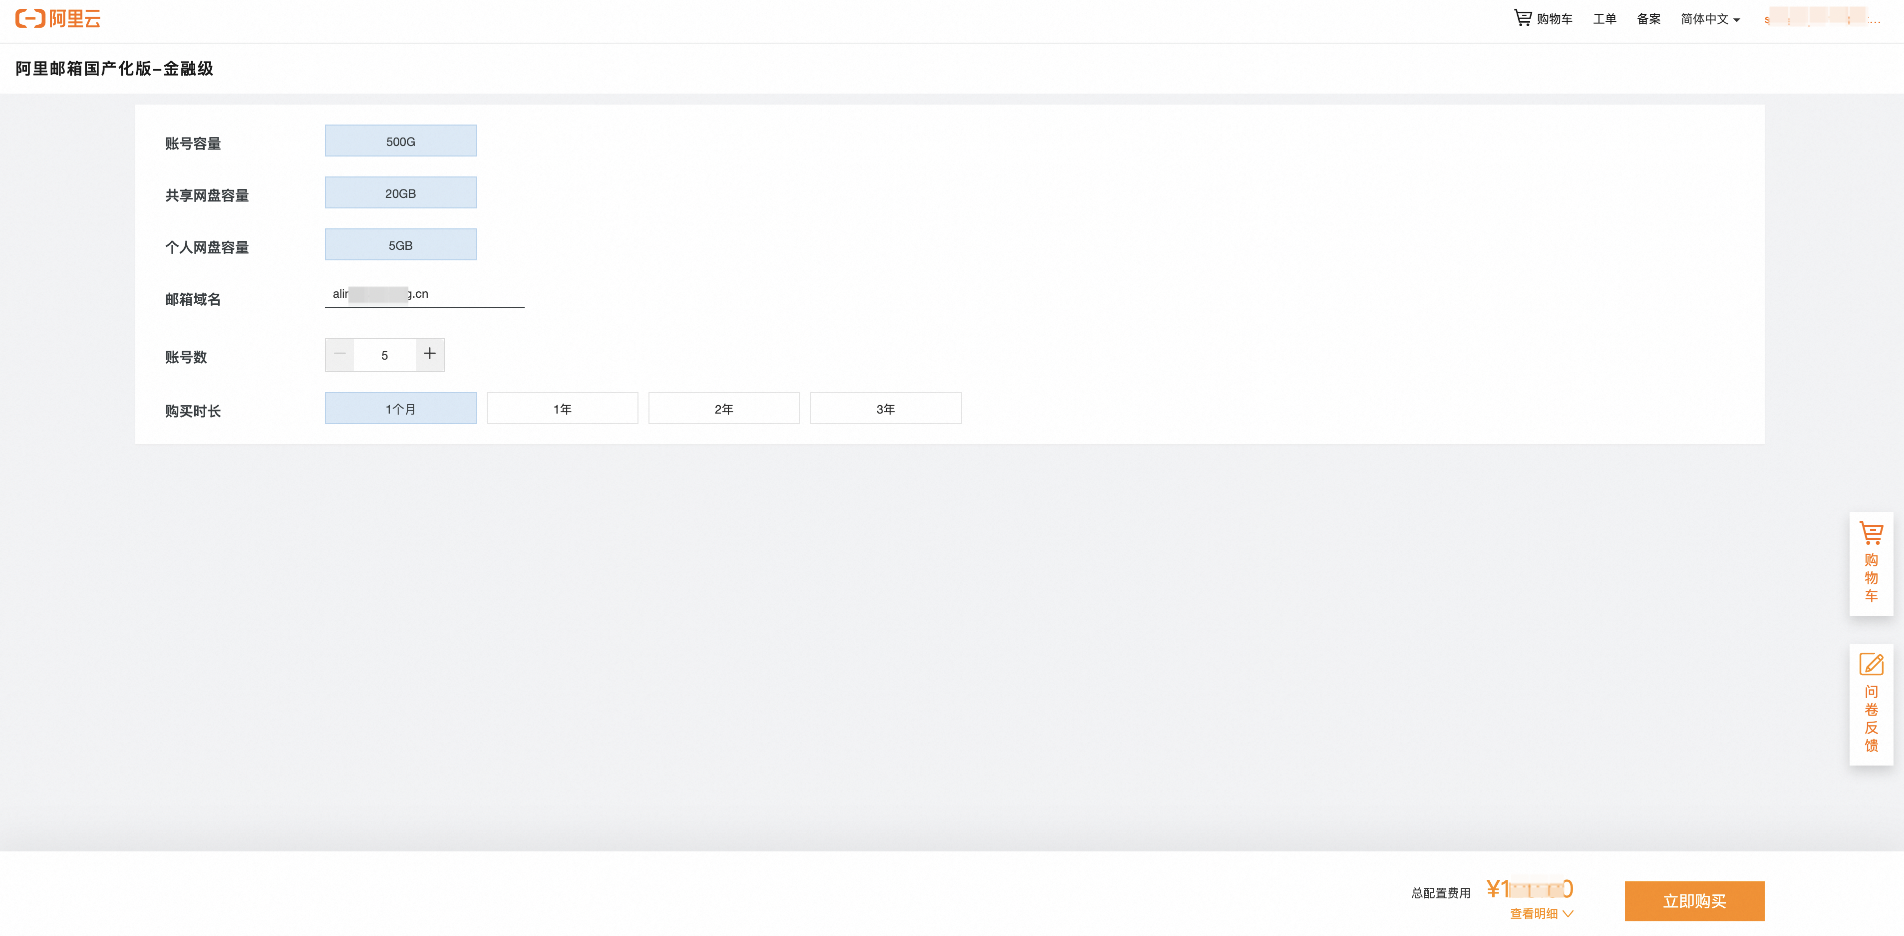
Task: Select the 5GB personal disk capacity
Action: point(400,245)
